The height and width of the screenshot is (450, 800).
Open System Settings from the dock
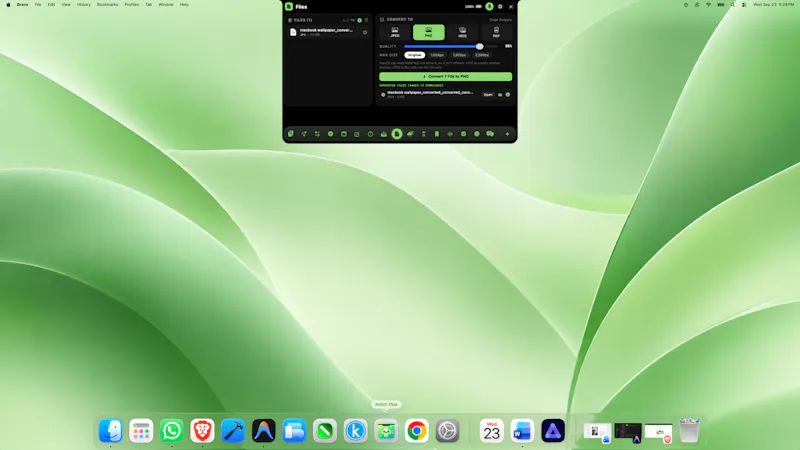point(447,431)
